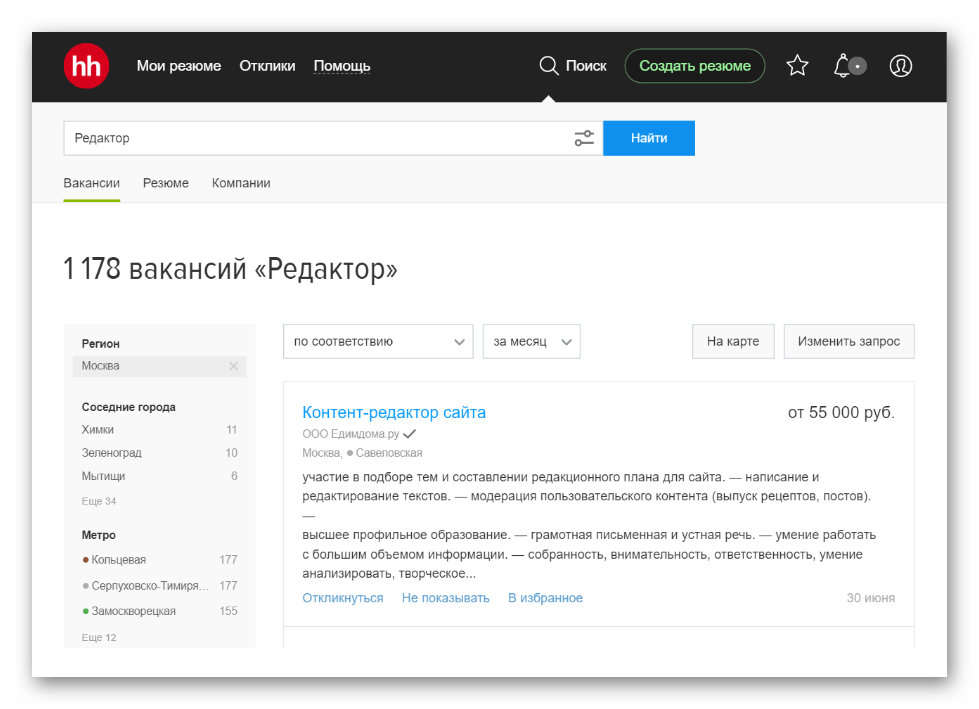The height and width of the screenshot is (709, 979).
Task: Open the Контент-редактор сайта vacancy
Action: point(393,412)
